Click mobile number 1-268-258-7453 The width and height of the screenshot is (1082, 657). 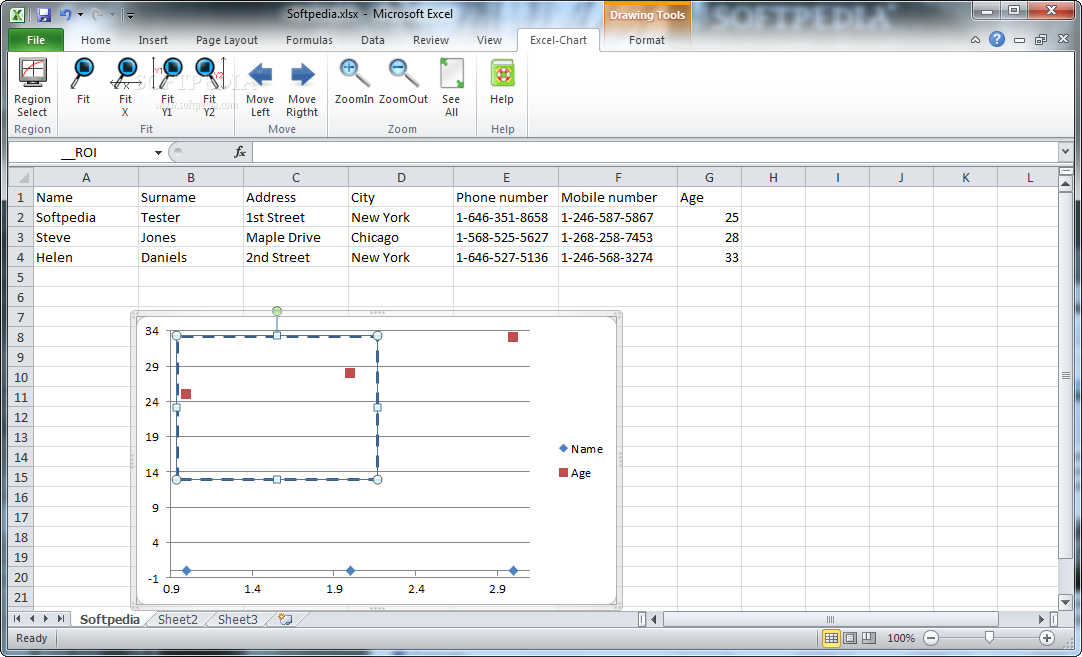pyautogui.click(x=618, y=237)
